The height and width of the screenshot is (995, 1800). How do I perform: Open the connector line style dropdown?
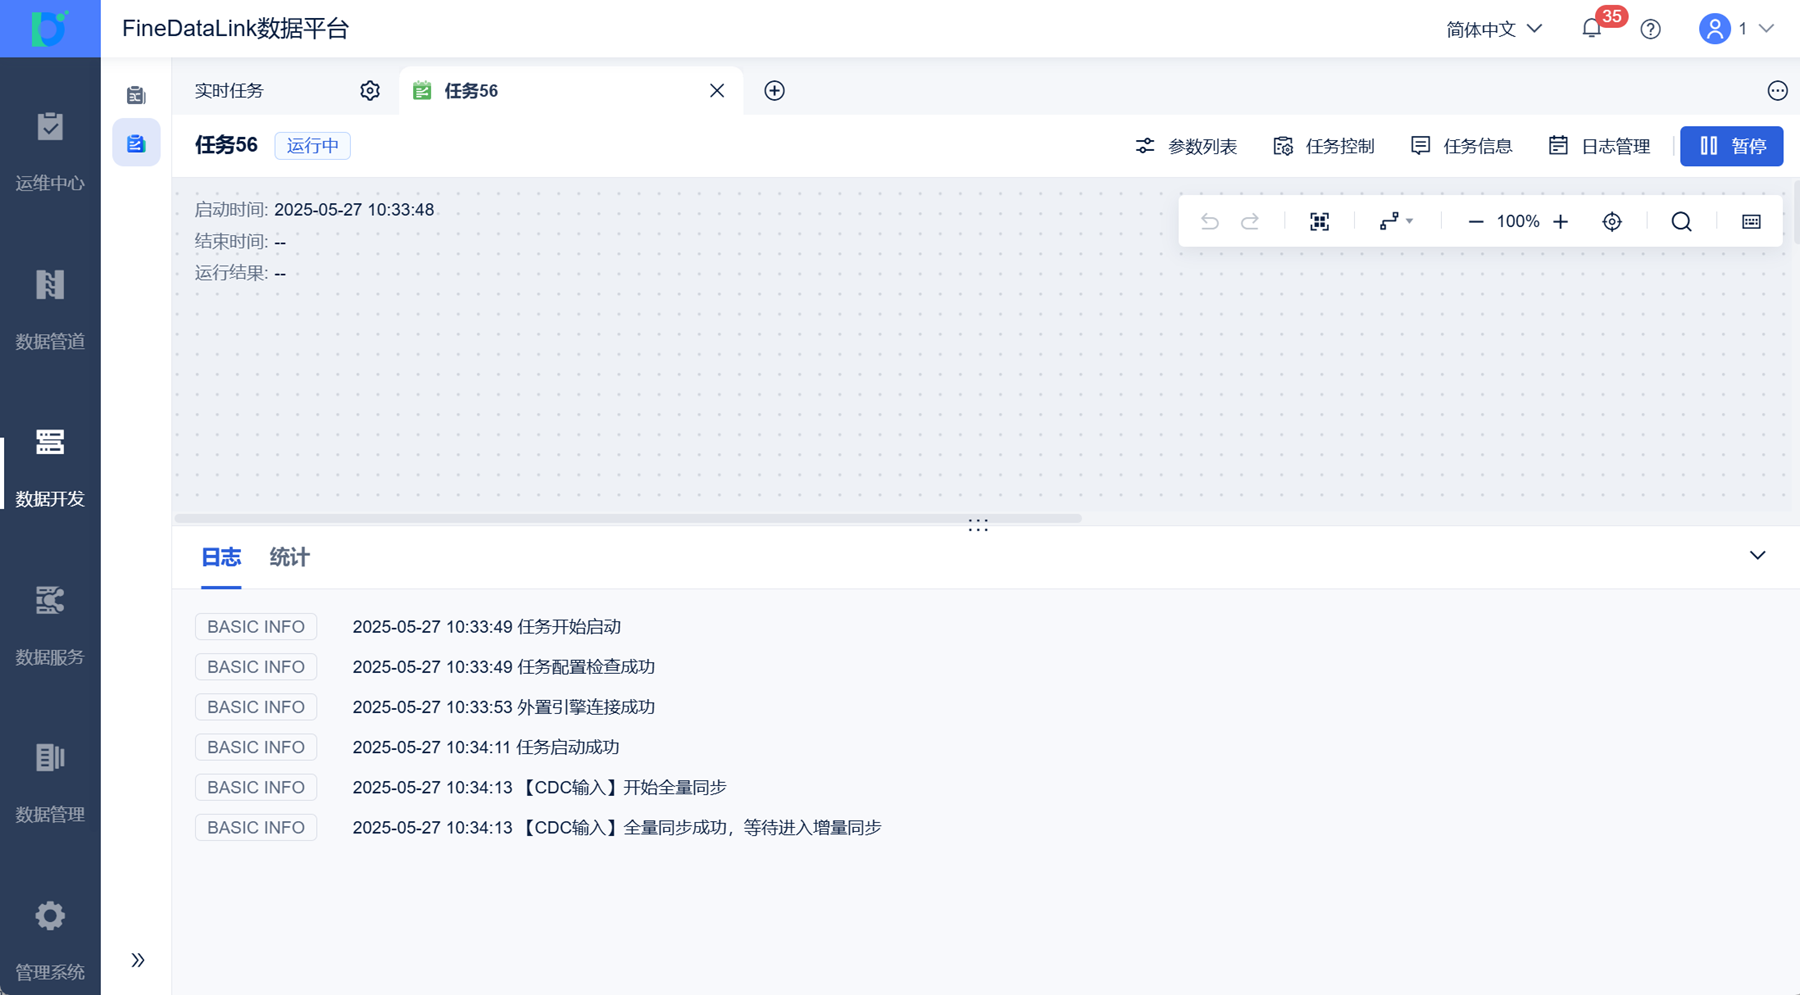(x=1396, y=221)
